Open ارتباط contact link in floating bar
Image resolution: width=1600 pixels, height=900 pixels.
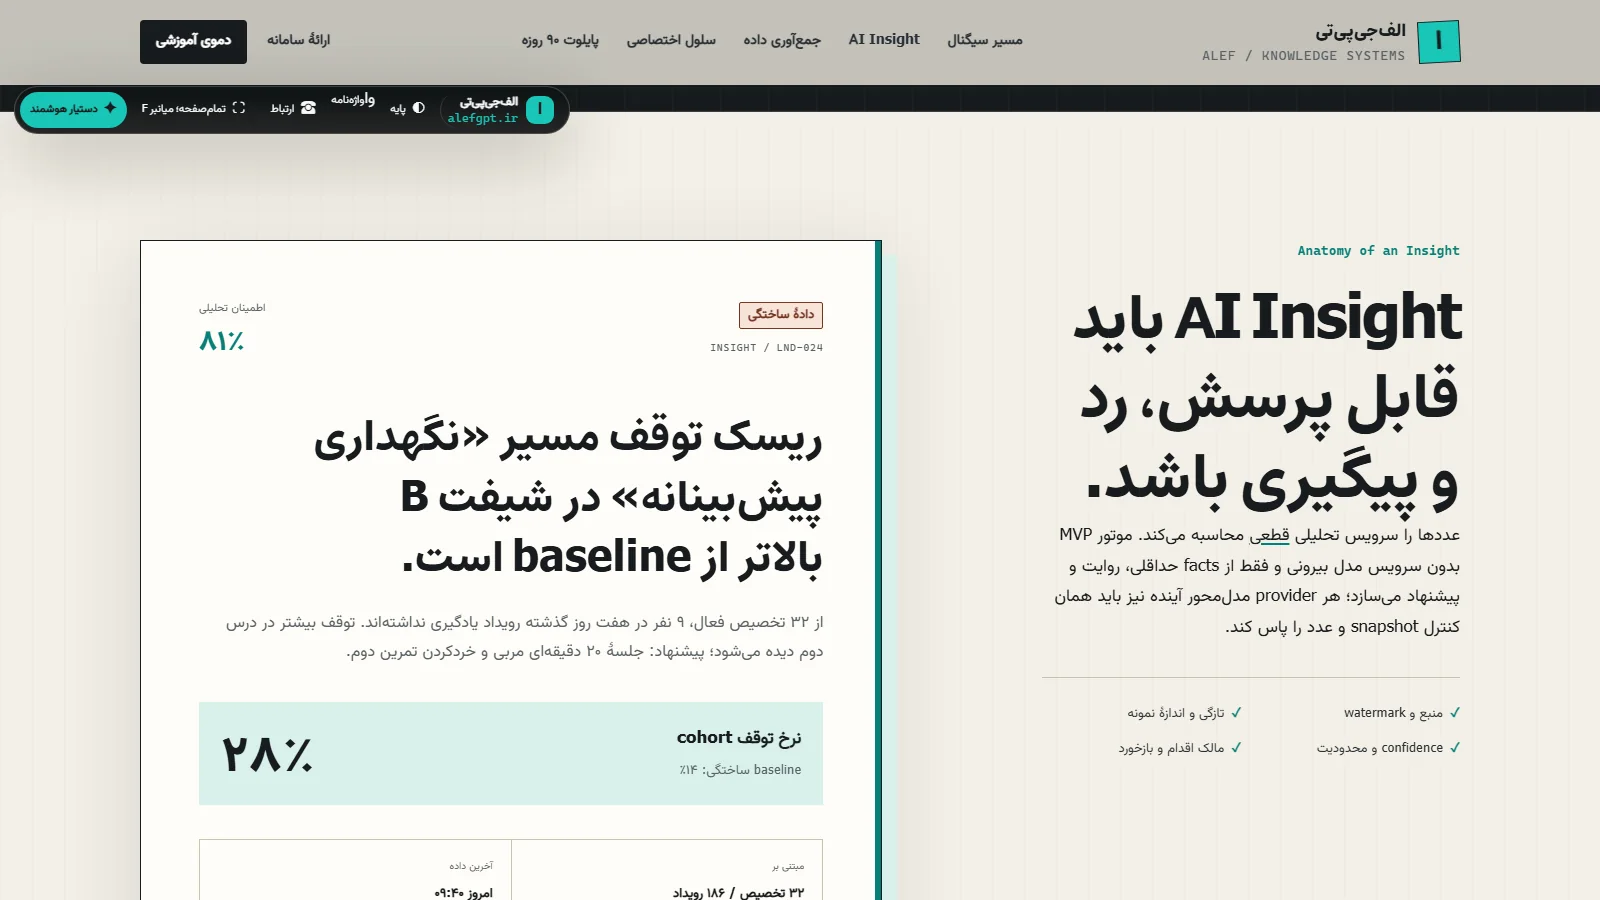point(293,108)
